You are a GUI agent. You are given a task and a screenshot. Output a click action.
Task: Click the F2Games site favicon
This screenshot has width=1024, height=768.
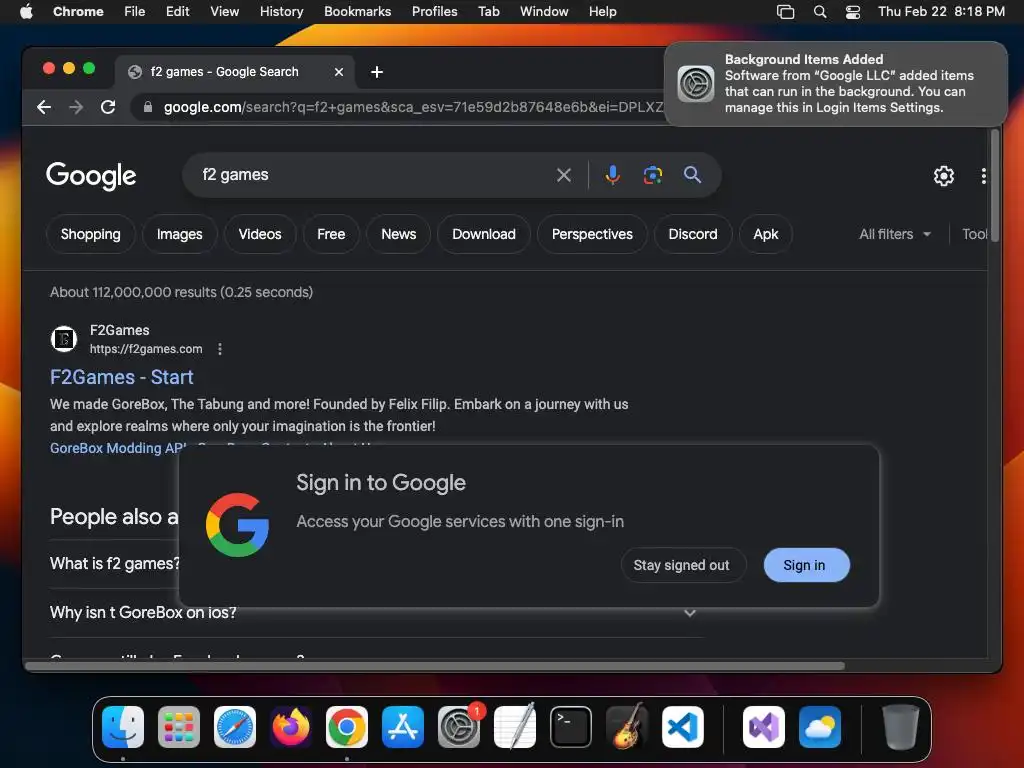pos(64,339)
